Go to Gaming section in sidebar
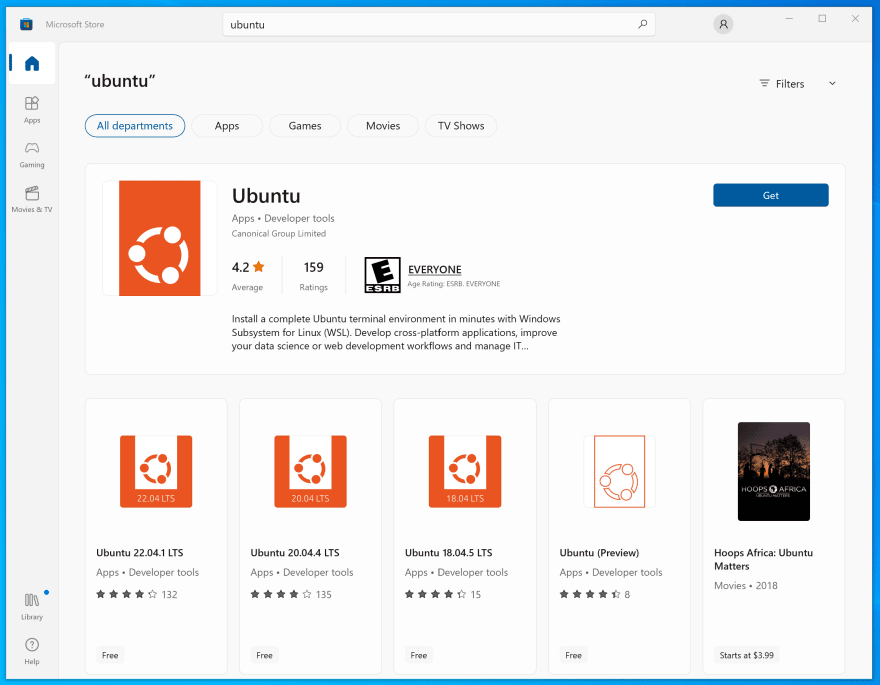This screenshot has width=880, height=685. [x=32, y=154]
